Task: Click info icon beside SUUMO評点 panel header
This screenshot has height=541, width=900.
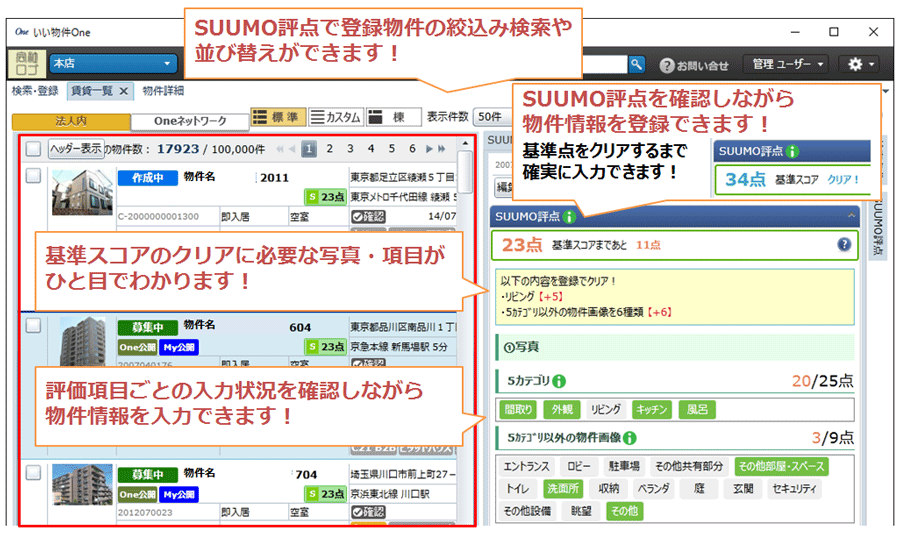Action: [569, 217]
